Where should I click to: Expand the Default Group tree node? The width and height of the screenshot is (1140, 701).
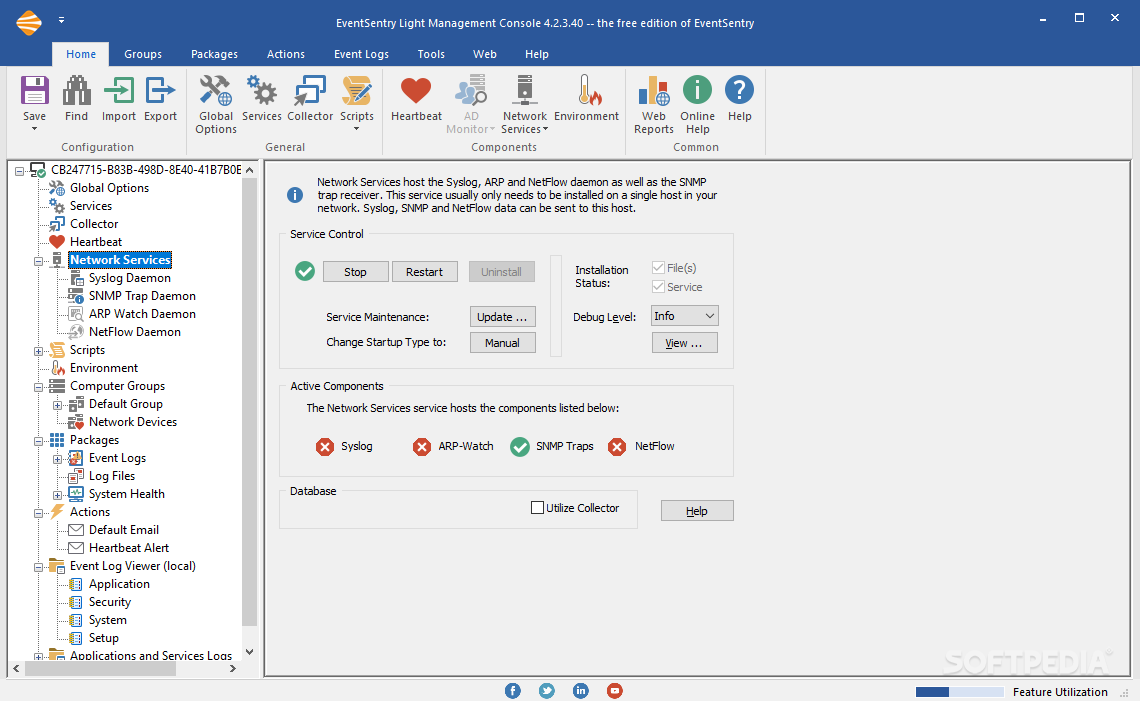pos(57,404)
